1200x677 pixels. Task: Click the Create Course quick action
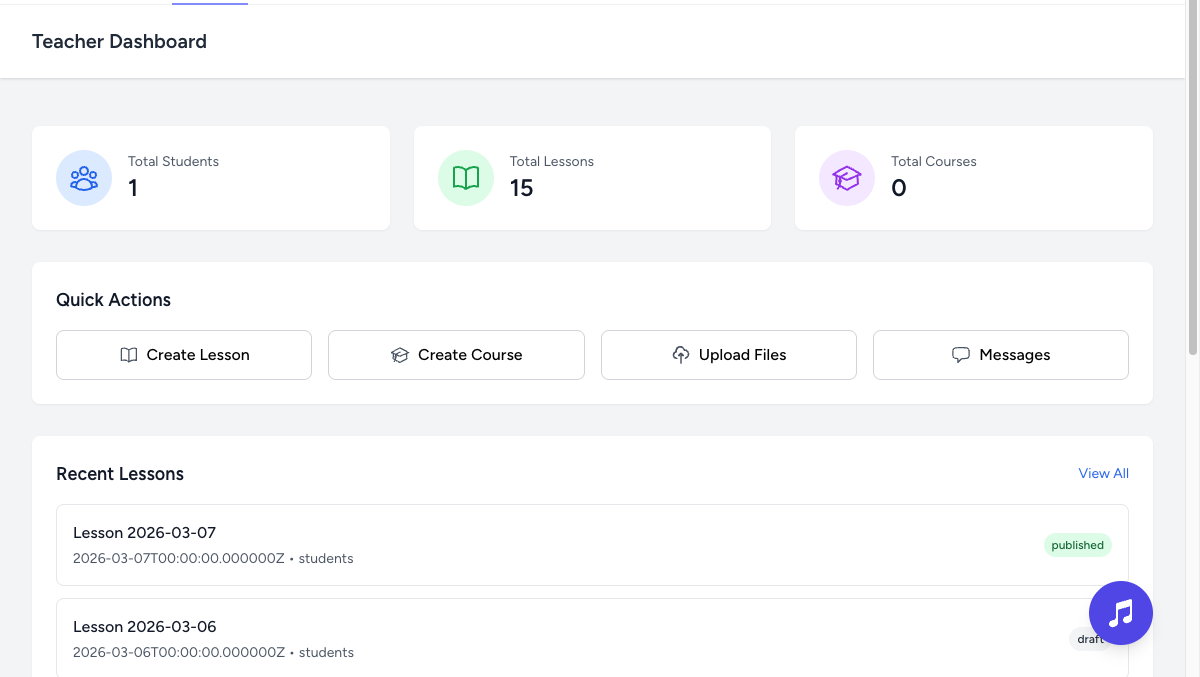456,354
